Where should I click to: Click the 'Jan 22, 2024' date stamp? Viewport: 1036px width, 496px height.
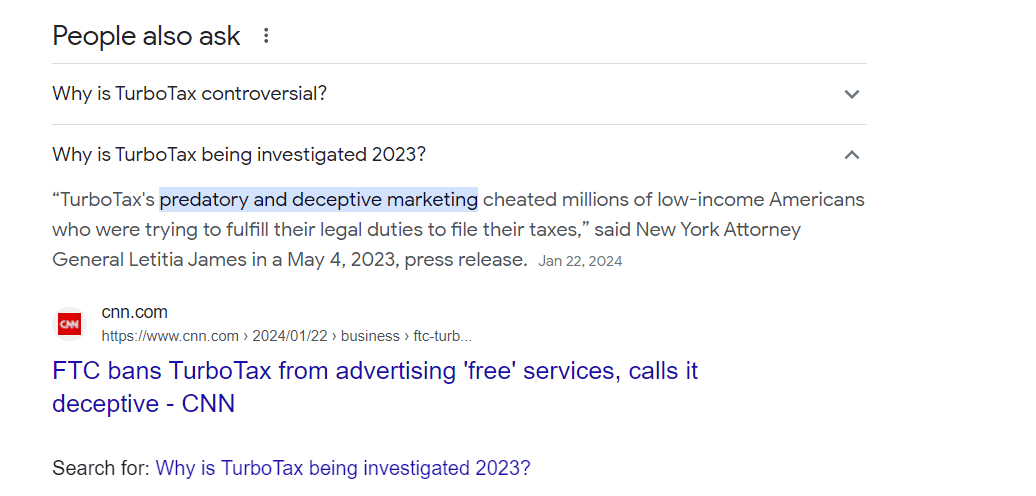point(580,261)
